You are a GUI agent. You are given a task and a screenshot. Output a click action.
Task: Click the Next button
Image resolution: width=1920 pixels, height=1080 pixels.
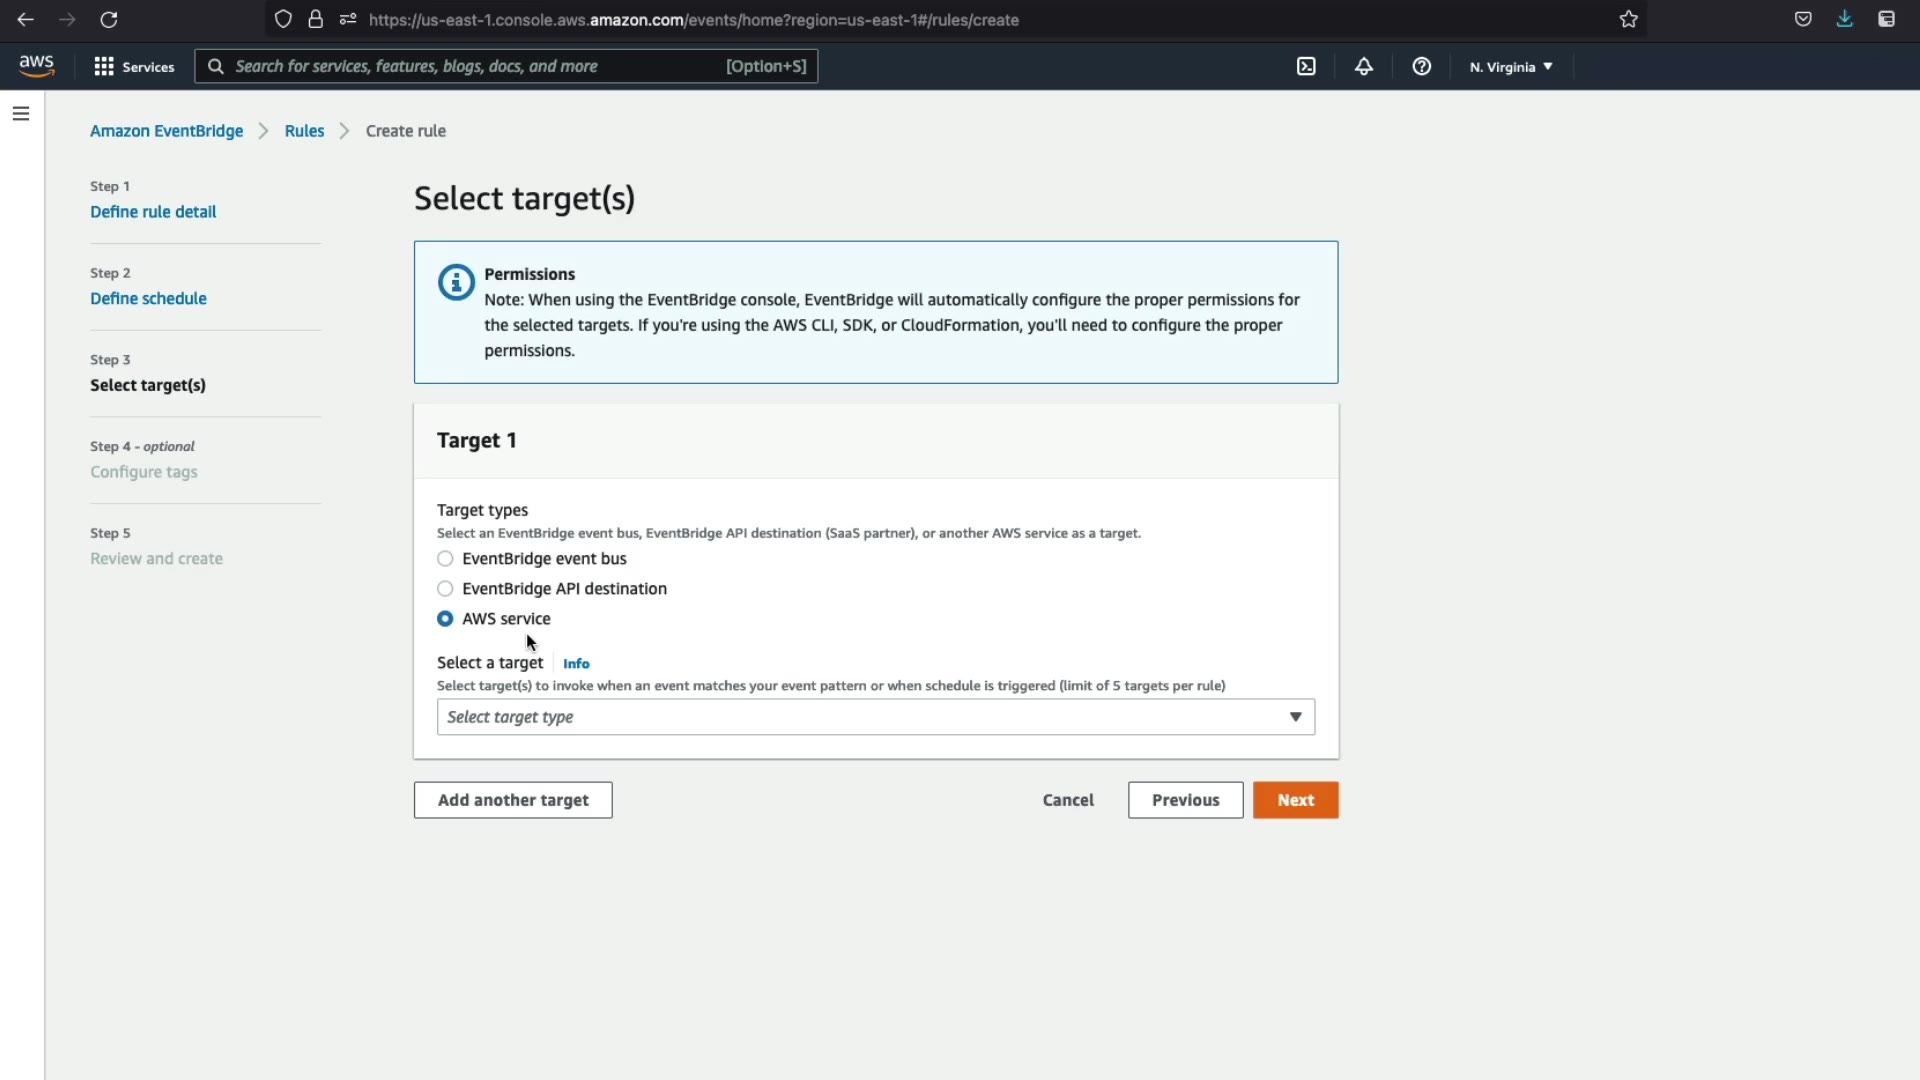1295,800
